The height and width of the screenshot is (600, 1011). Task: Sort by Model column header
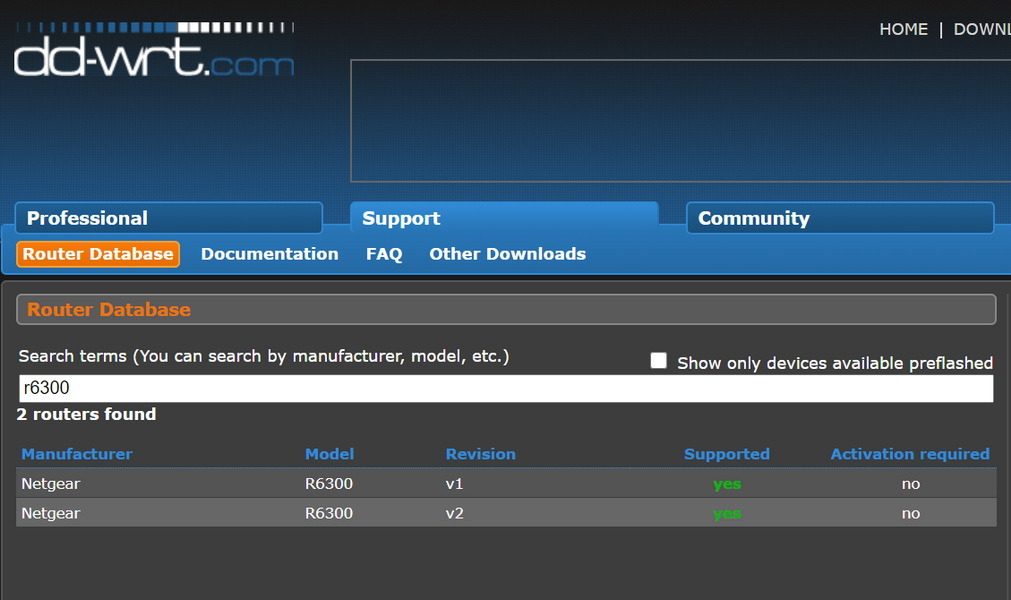tap(329, 454)
